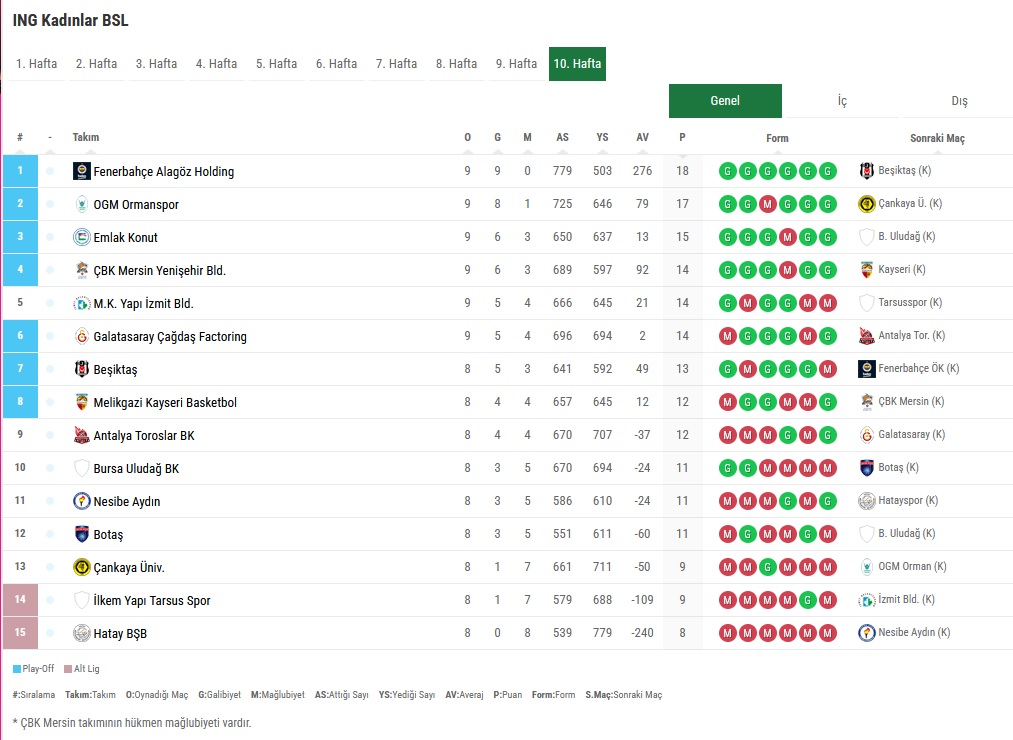Go to the 7. Hafta tab
1013x740 pixels.
point(397,64)
